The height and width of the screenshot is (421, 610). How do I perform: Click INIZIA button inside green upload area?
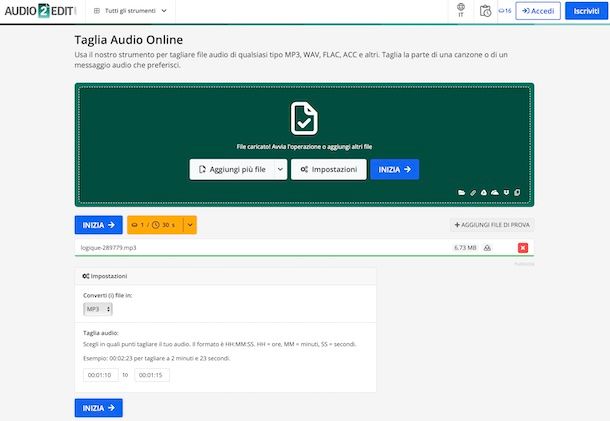pyautogui.click(x=394, y=169)
